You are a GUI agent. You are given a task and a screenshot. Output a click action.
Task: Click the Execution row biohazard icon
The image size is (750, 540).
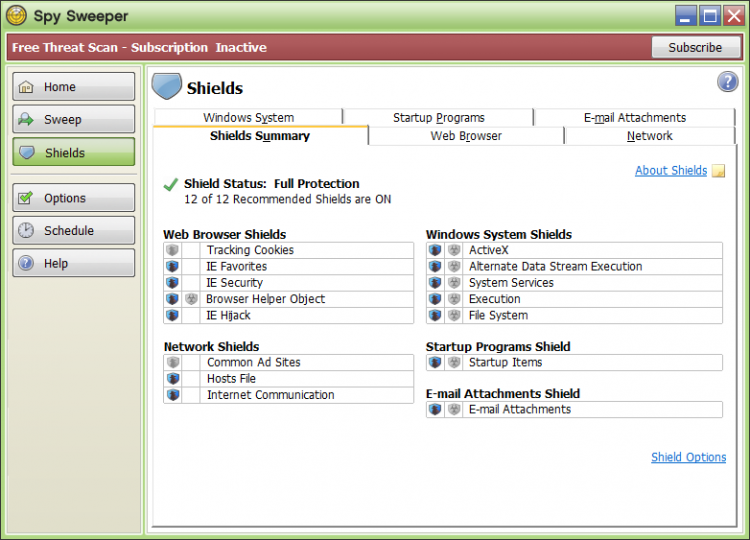454,299
